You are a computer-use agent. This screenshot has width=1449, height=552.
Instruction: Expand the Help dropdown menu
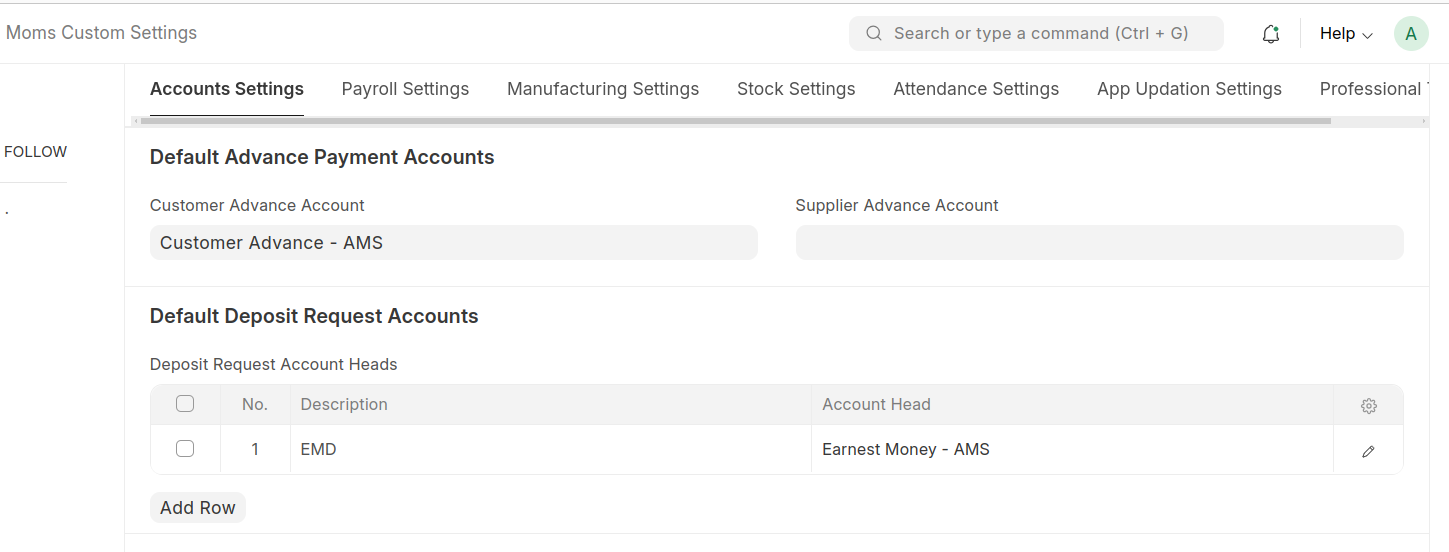(x=1346, y=34)
